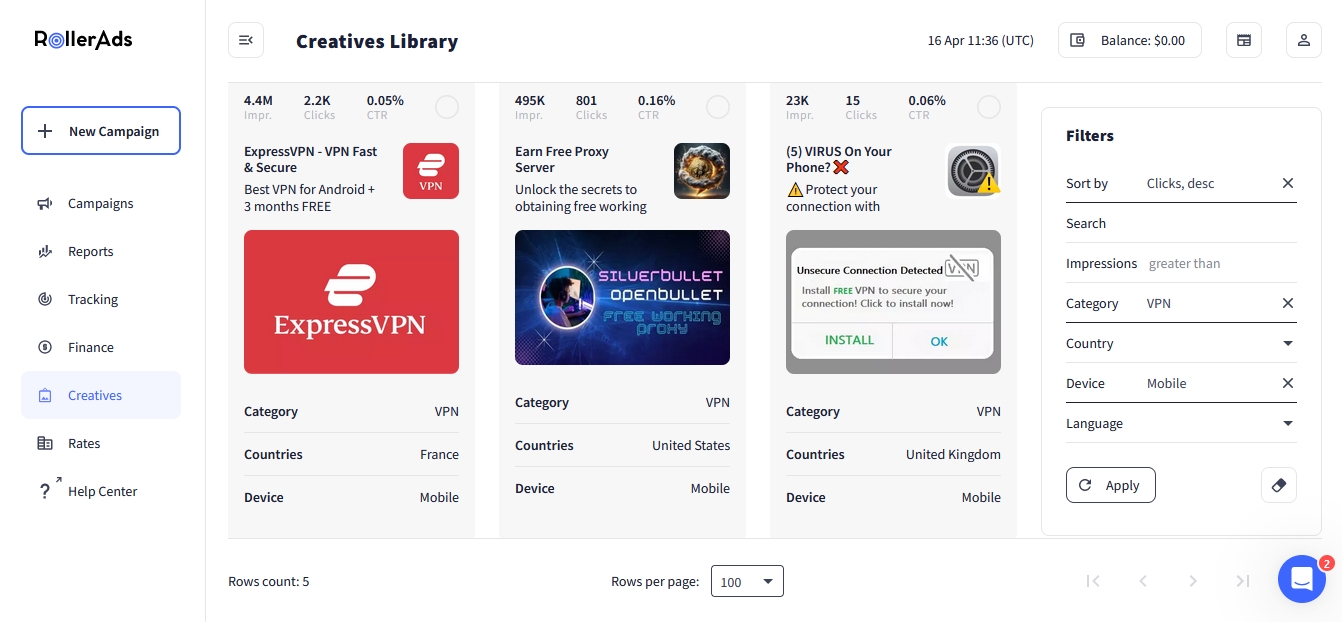Clear the Sort by Clicks, desc value
This screenshot has width=1342, height=622.
pos(1288,183)
